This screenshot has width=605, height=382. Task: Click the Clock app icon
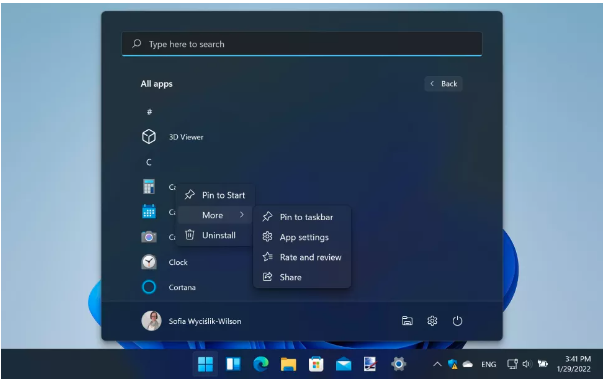coord(149,262)
